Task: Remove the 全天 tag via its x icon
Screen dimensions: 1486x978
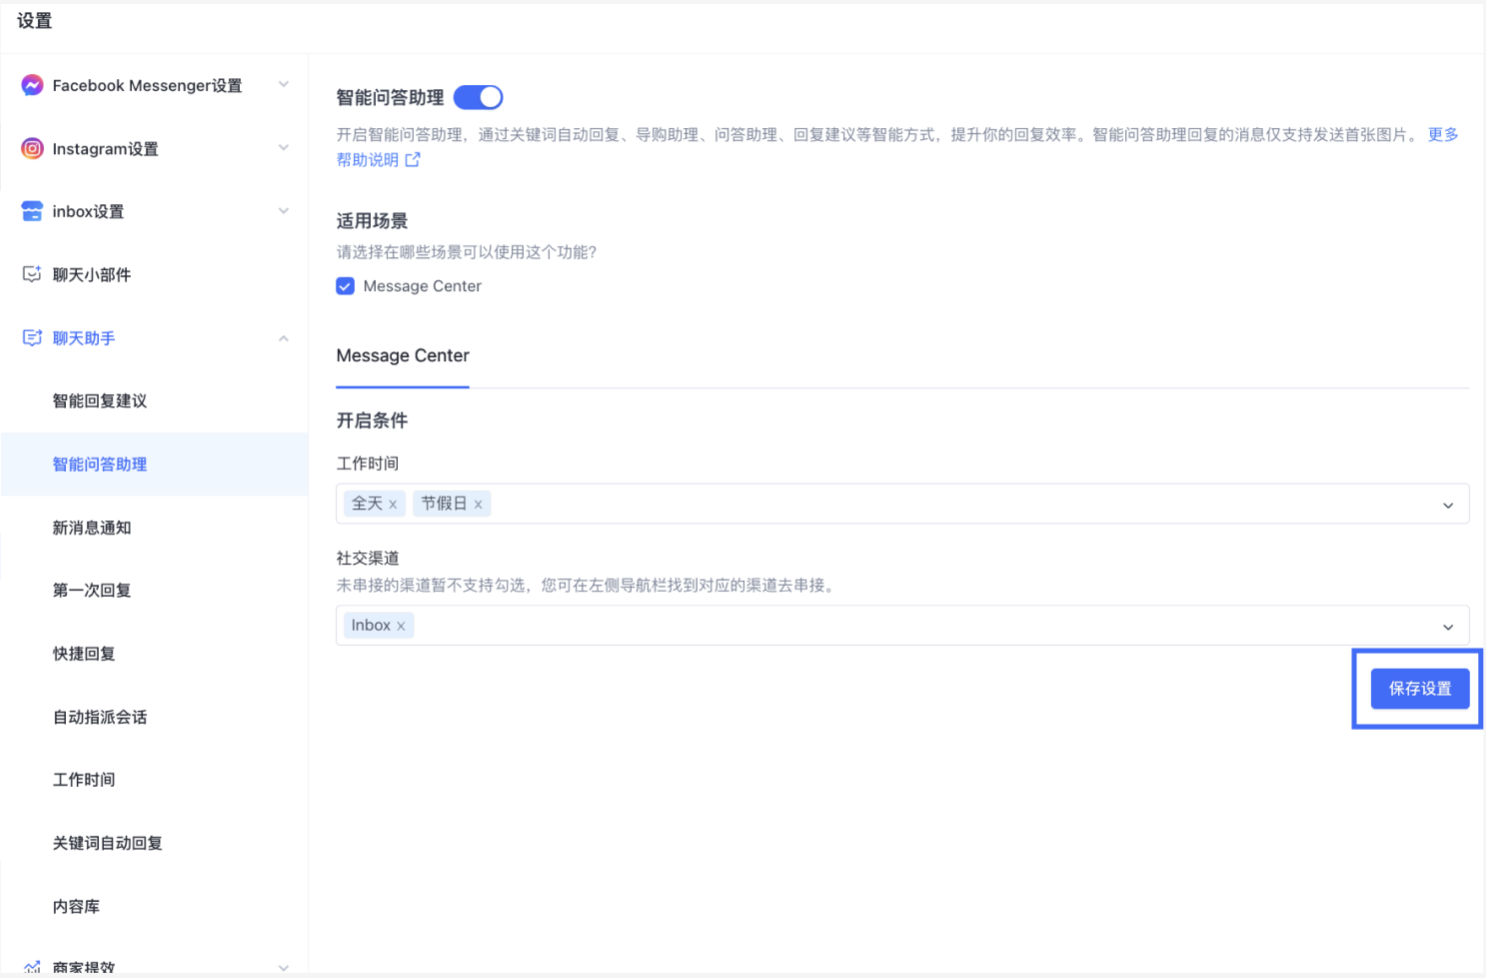Action: [394, 504]
